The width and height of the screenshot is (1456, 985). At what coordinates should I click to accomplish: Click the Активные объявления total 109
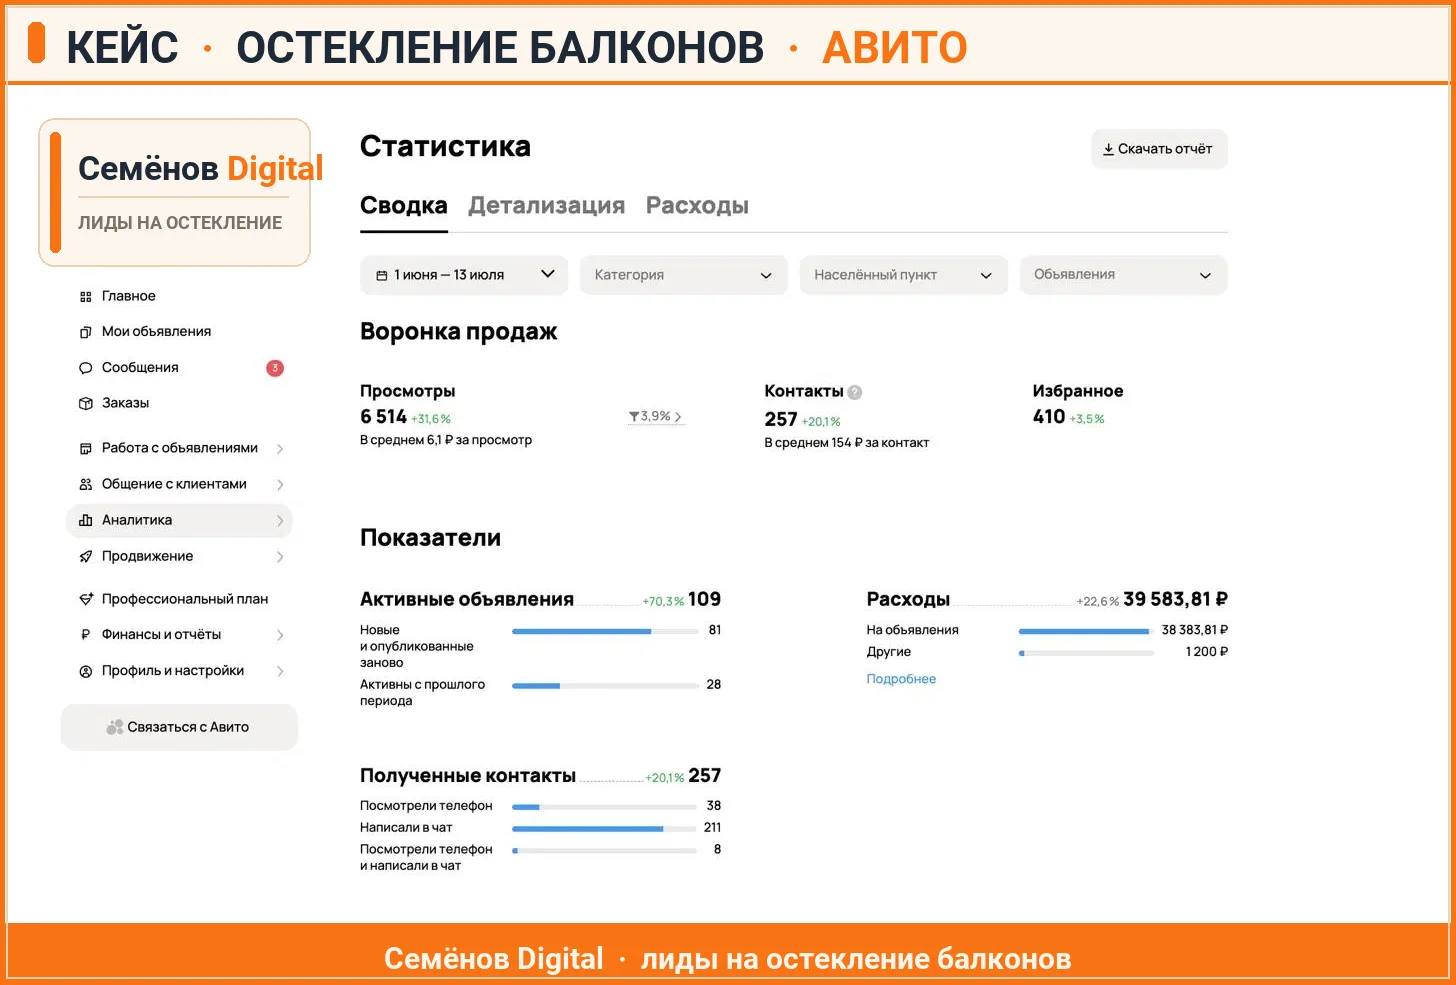click(x=704, y=600)
